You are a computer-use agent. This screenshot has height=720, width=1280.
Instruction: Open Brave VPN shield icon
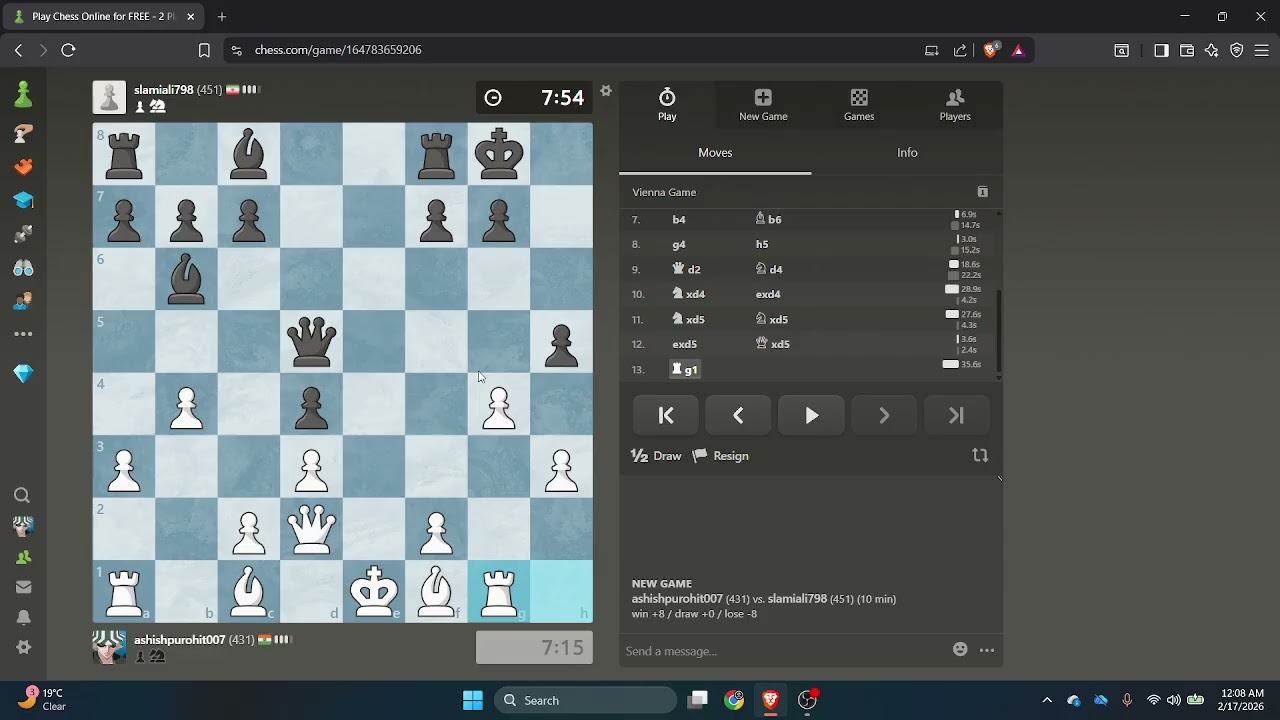(x=1237, y=50)
